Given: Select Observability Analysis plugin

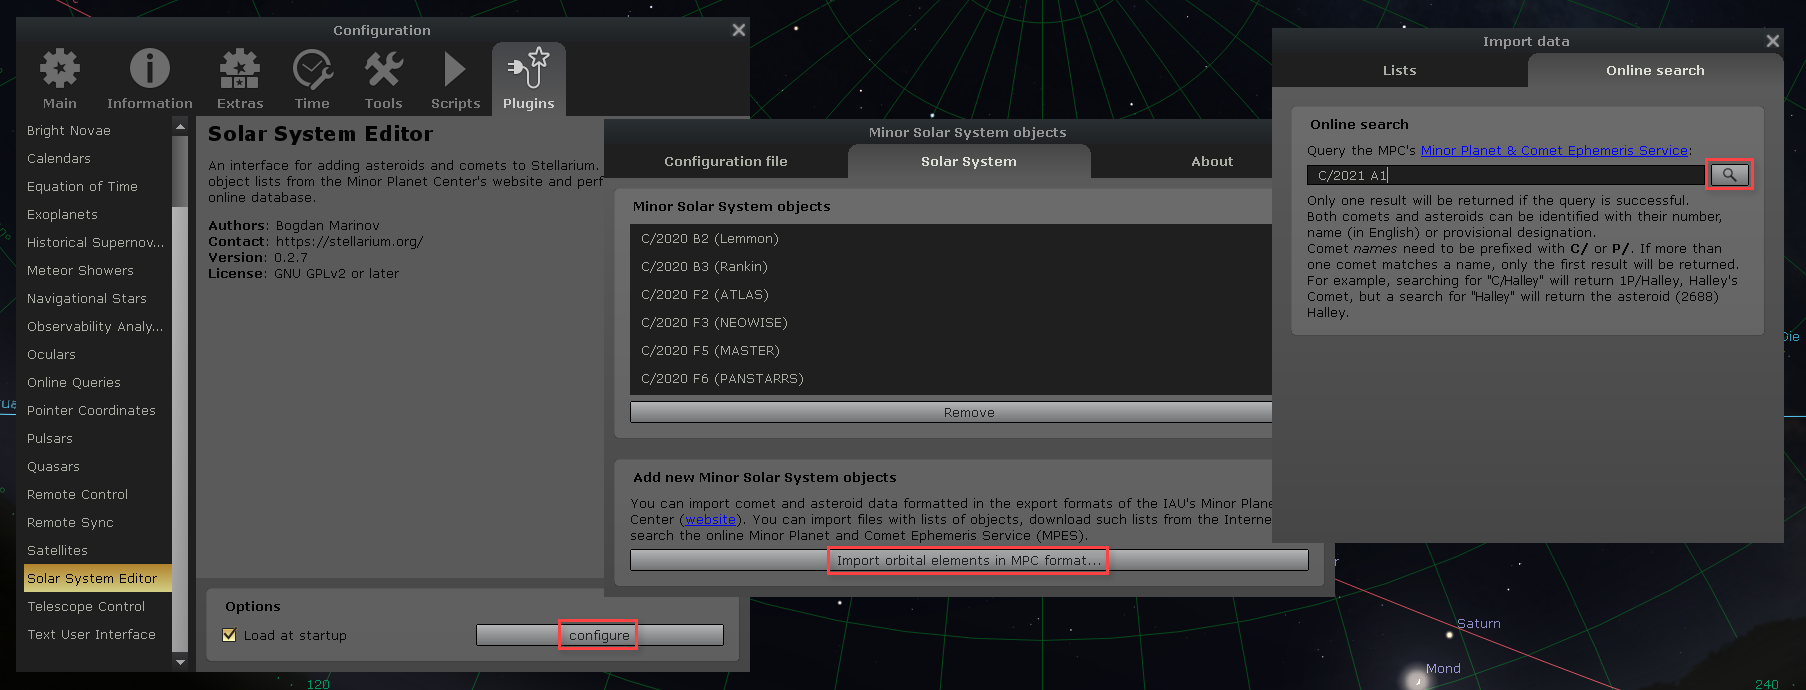Looking at the screenshot, I should (98, 326).
